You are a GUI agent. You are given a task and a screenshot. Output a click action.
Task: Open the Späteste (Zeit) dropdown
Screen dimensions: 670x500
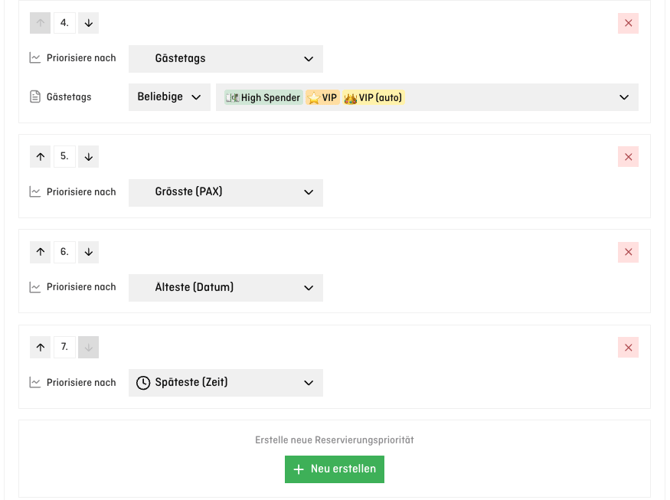point(225,383)
